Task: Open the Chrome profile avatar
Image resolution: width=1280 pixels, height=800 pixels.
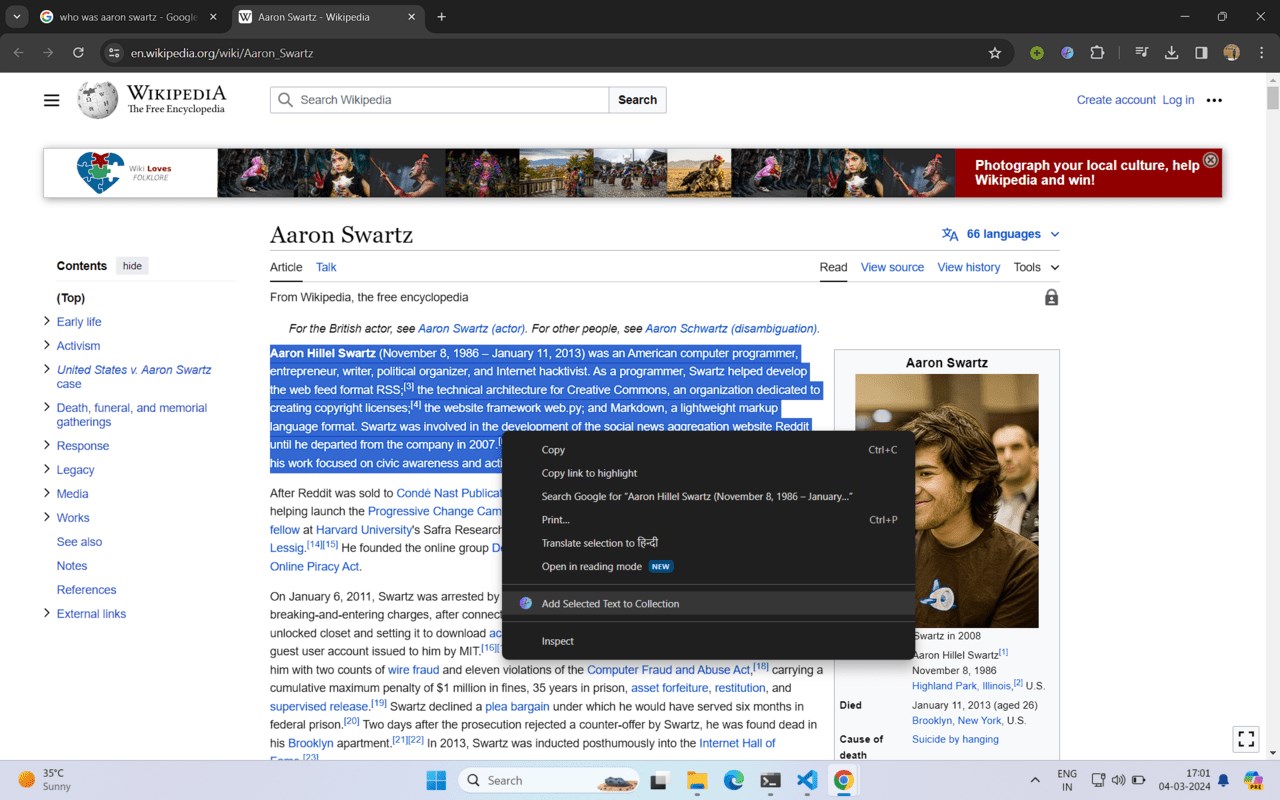Action: click(1231, 53)
